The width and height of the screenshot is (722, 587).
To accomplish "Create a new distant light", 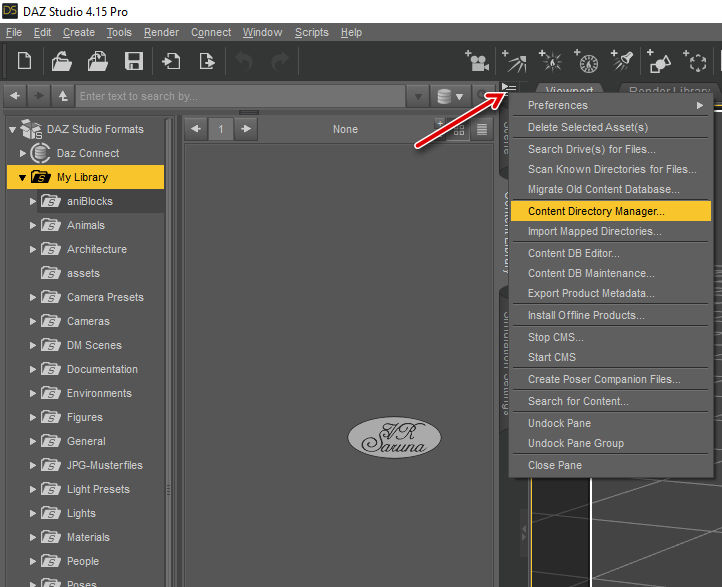I will tap(514, 61).
